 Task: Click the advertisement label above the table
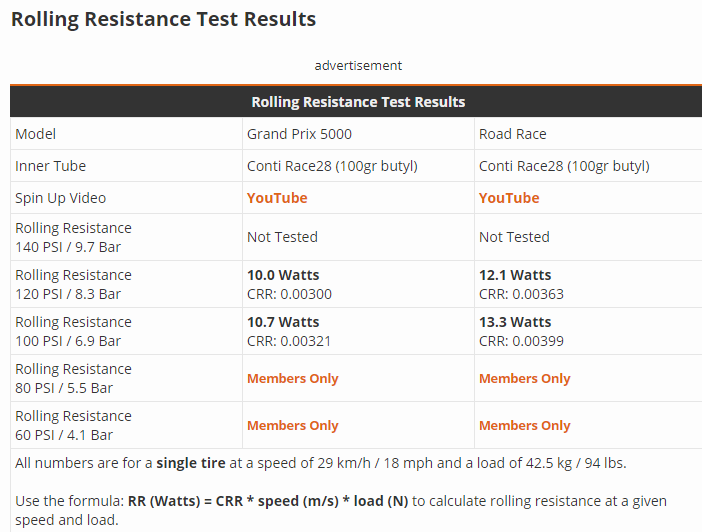click(358, 66)
